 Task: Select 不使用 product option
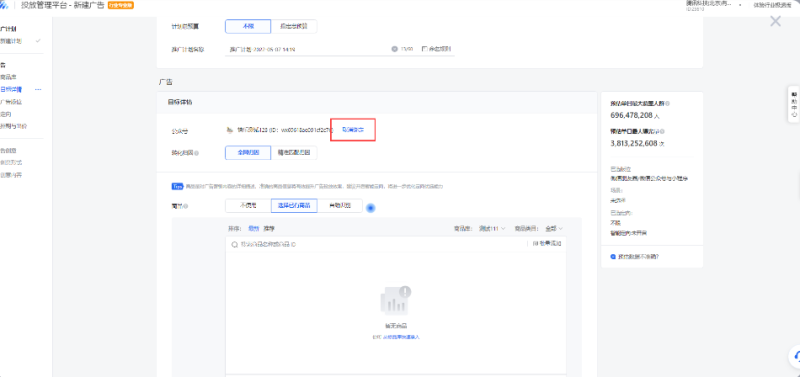[248, 206]
